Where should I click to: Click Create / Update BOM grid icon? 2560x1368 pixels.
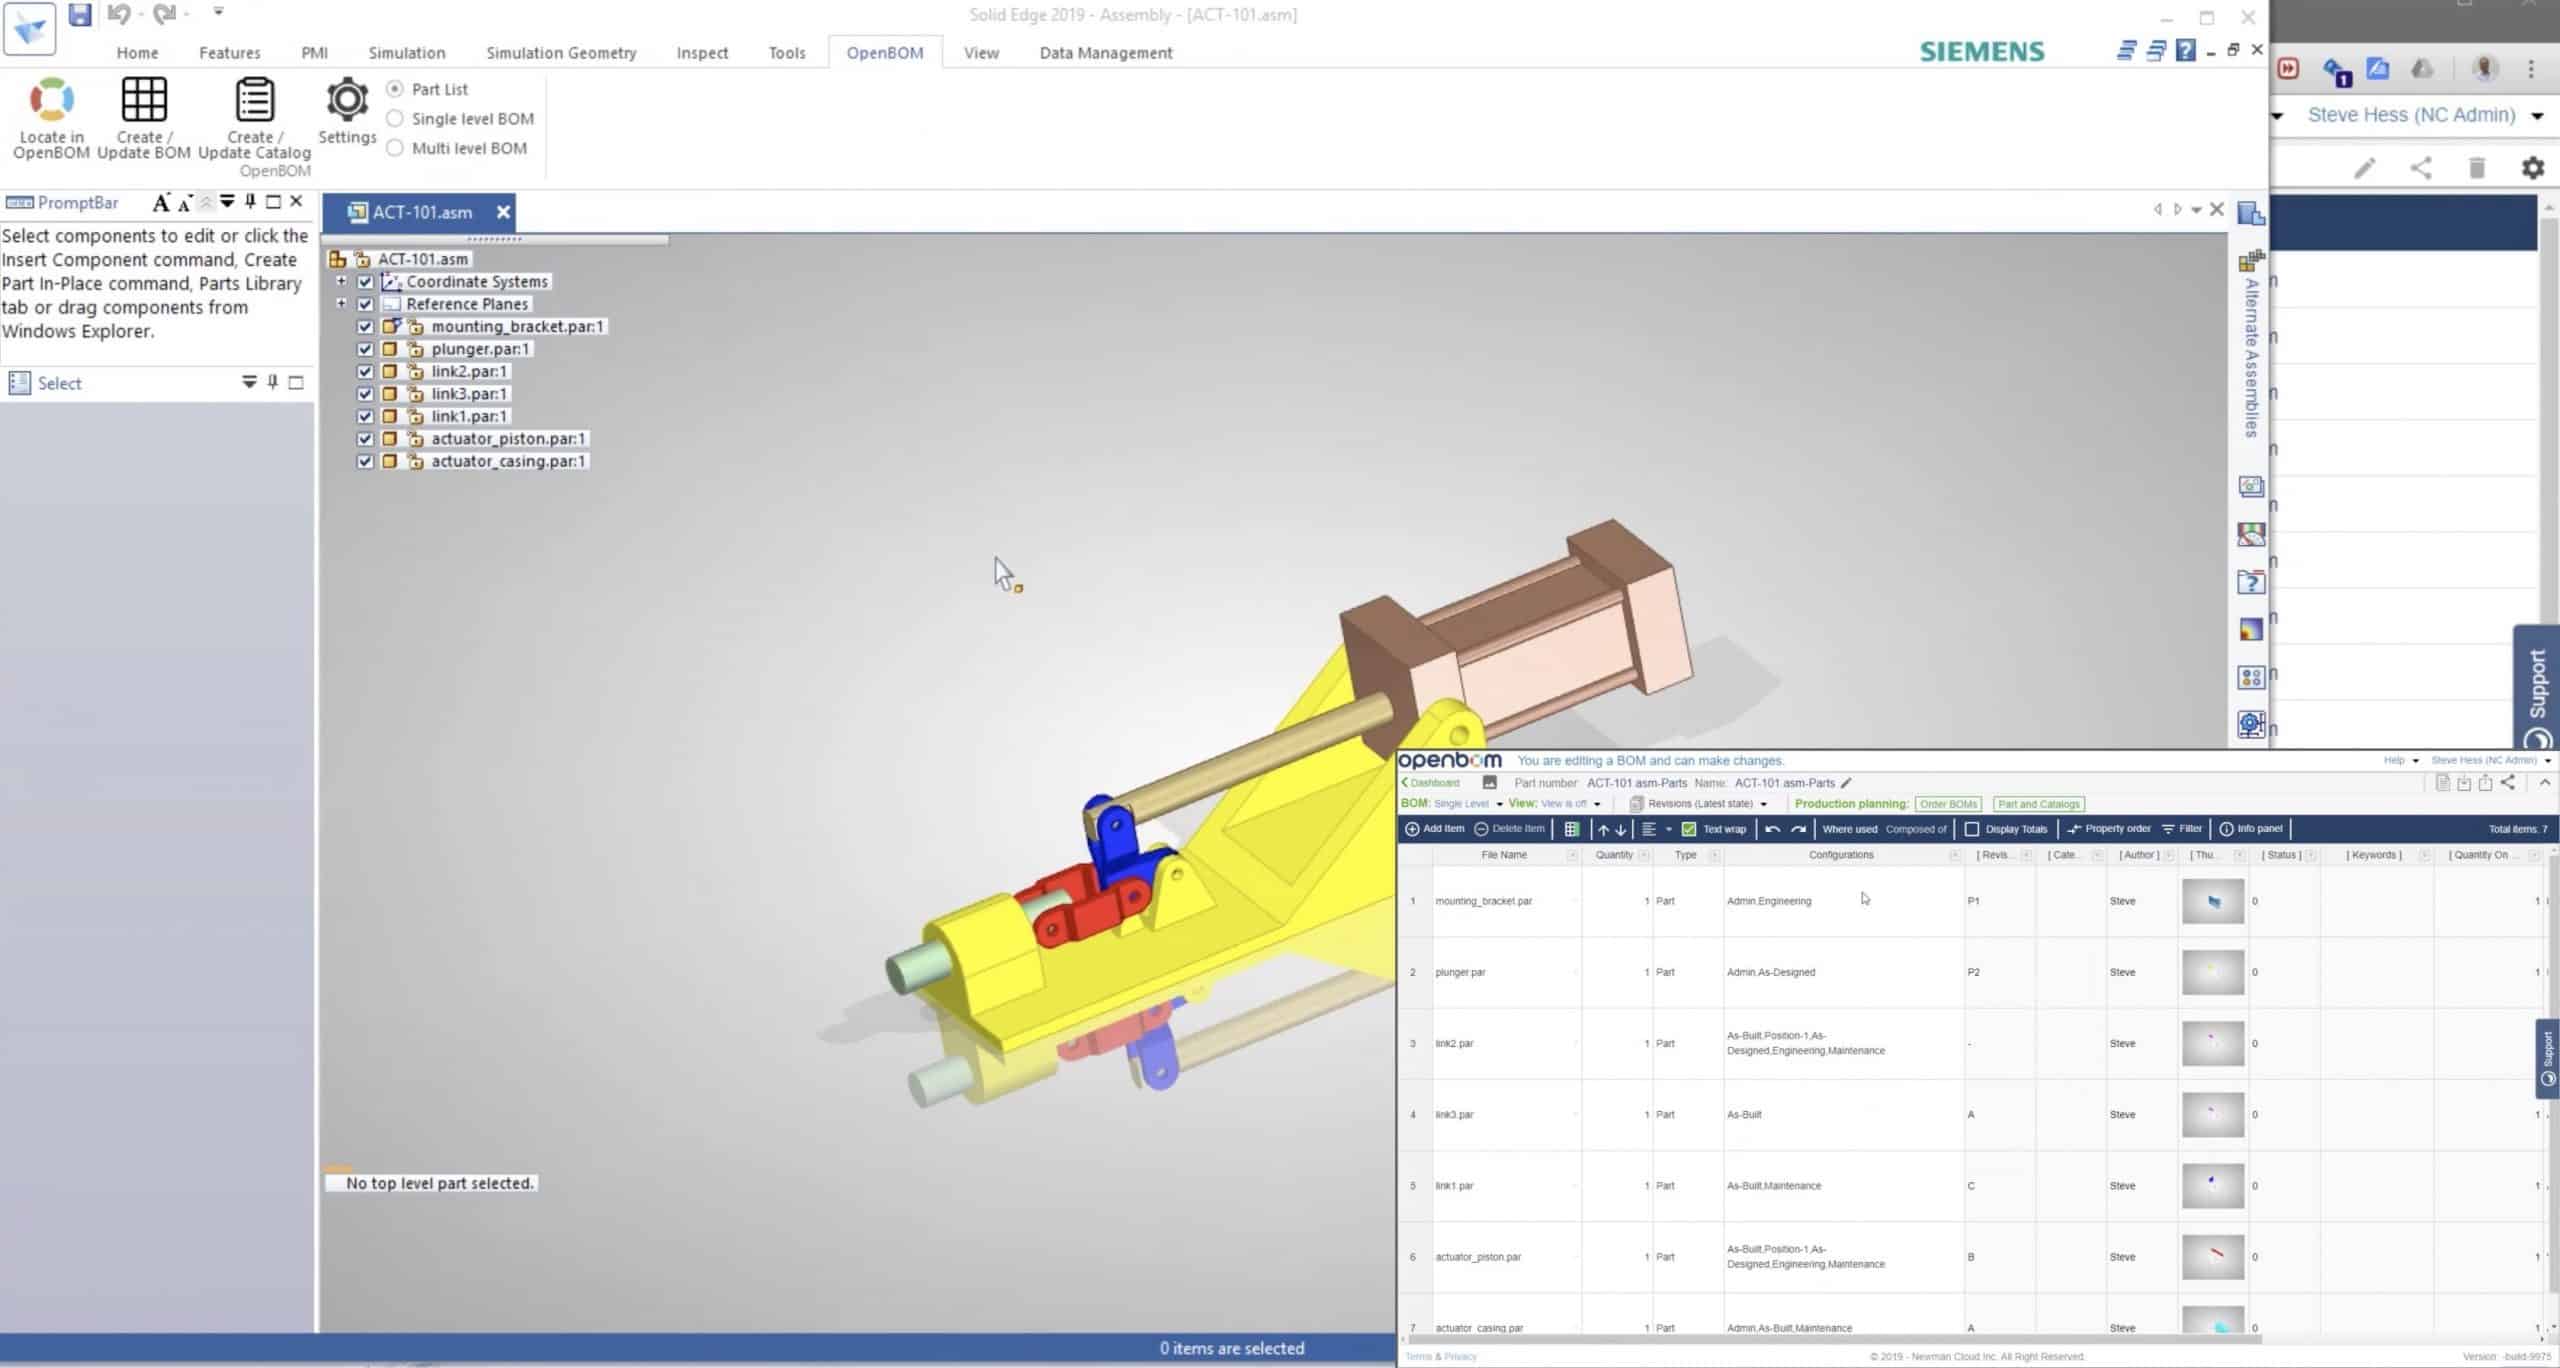(x=144, y=100)
